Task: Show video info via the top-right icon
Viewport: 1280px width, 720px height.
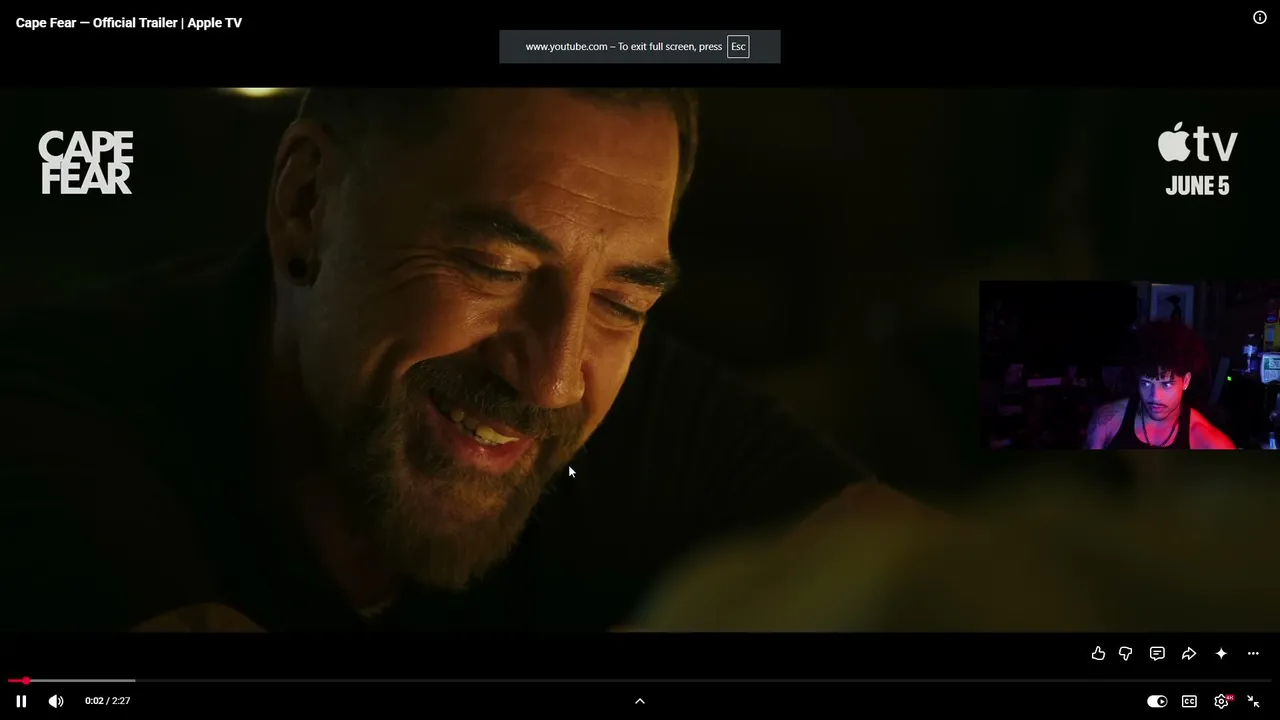Action: (x=1260, y=17)
